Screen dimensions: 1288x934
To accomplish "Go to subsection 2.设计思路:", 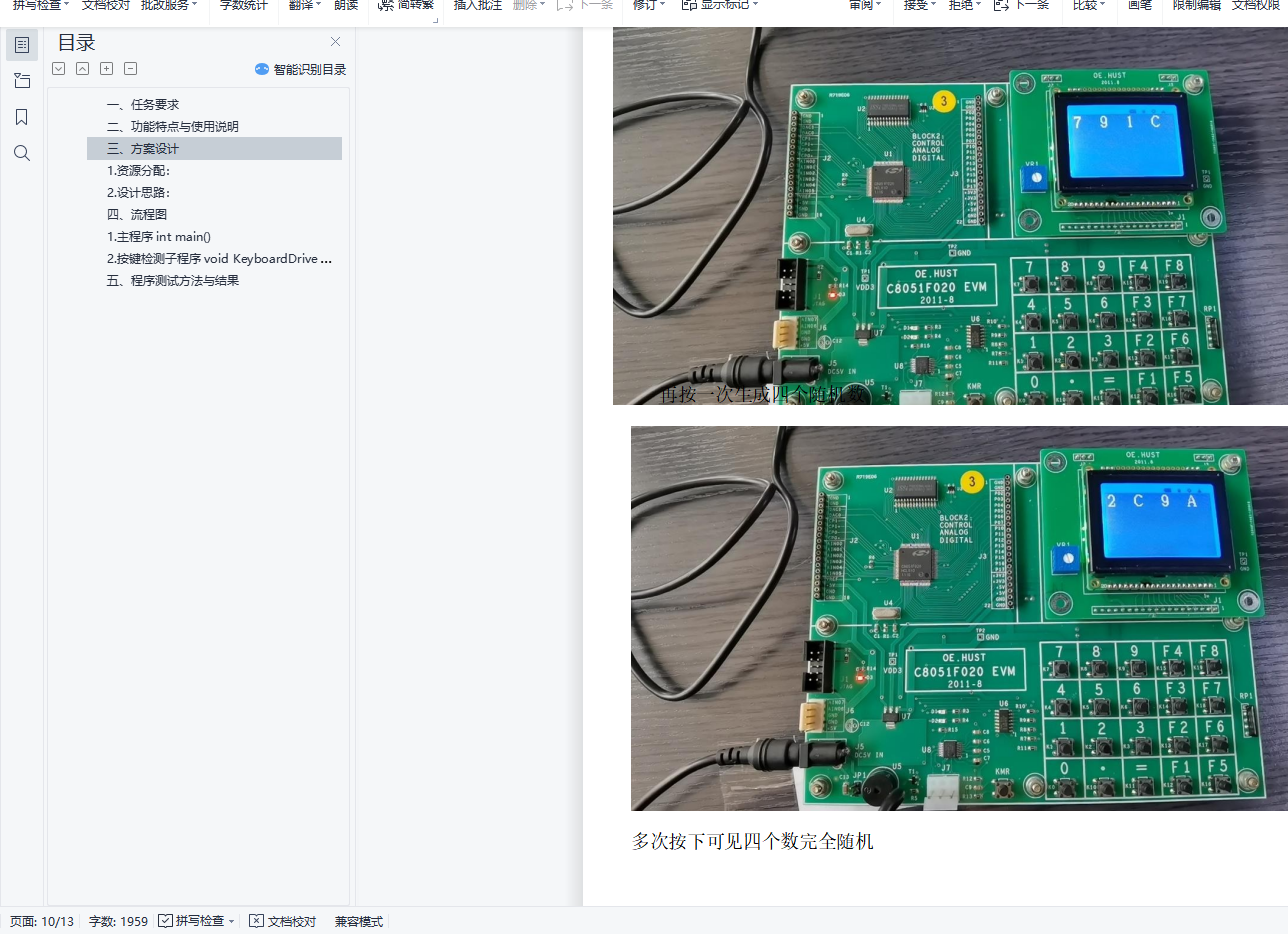I will (x=139, y=192).
